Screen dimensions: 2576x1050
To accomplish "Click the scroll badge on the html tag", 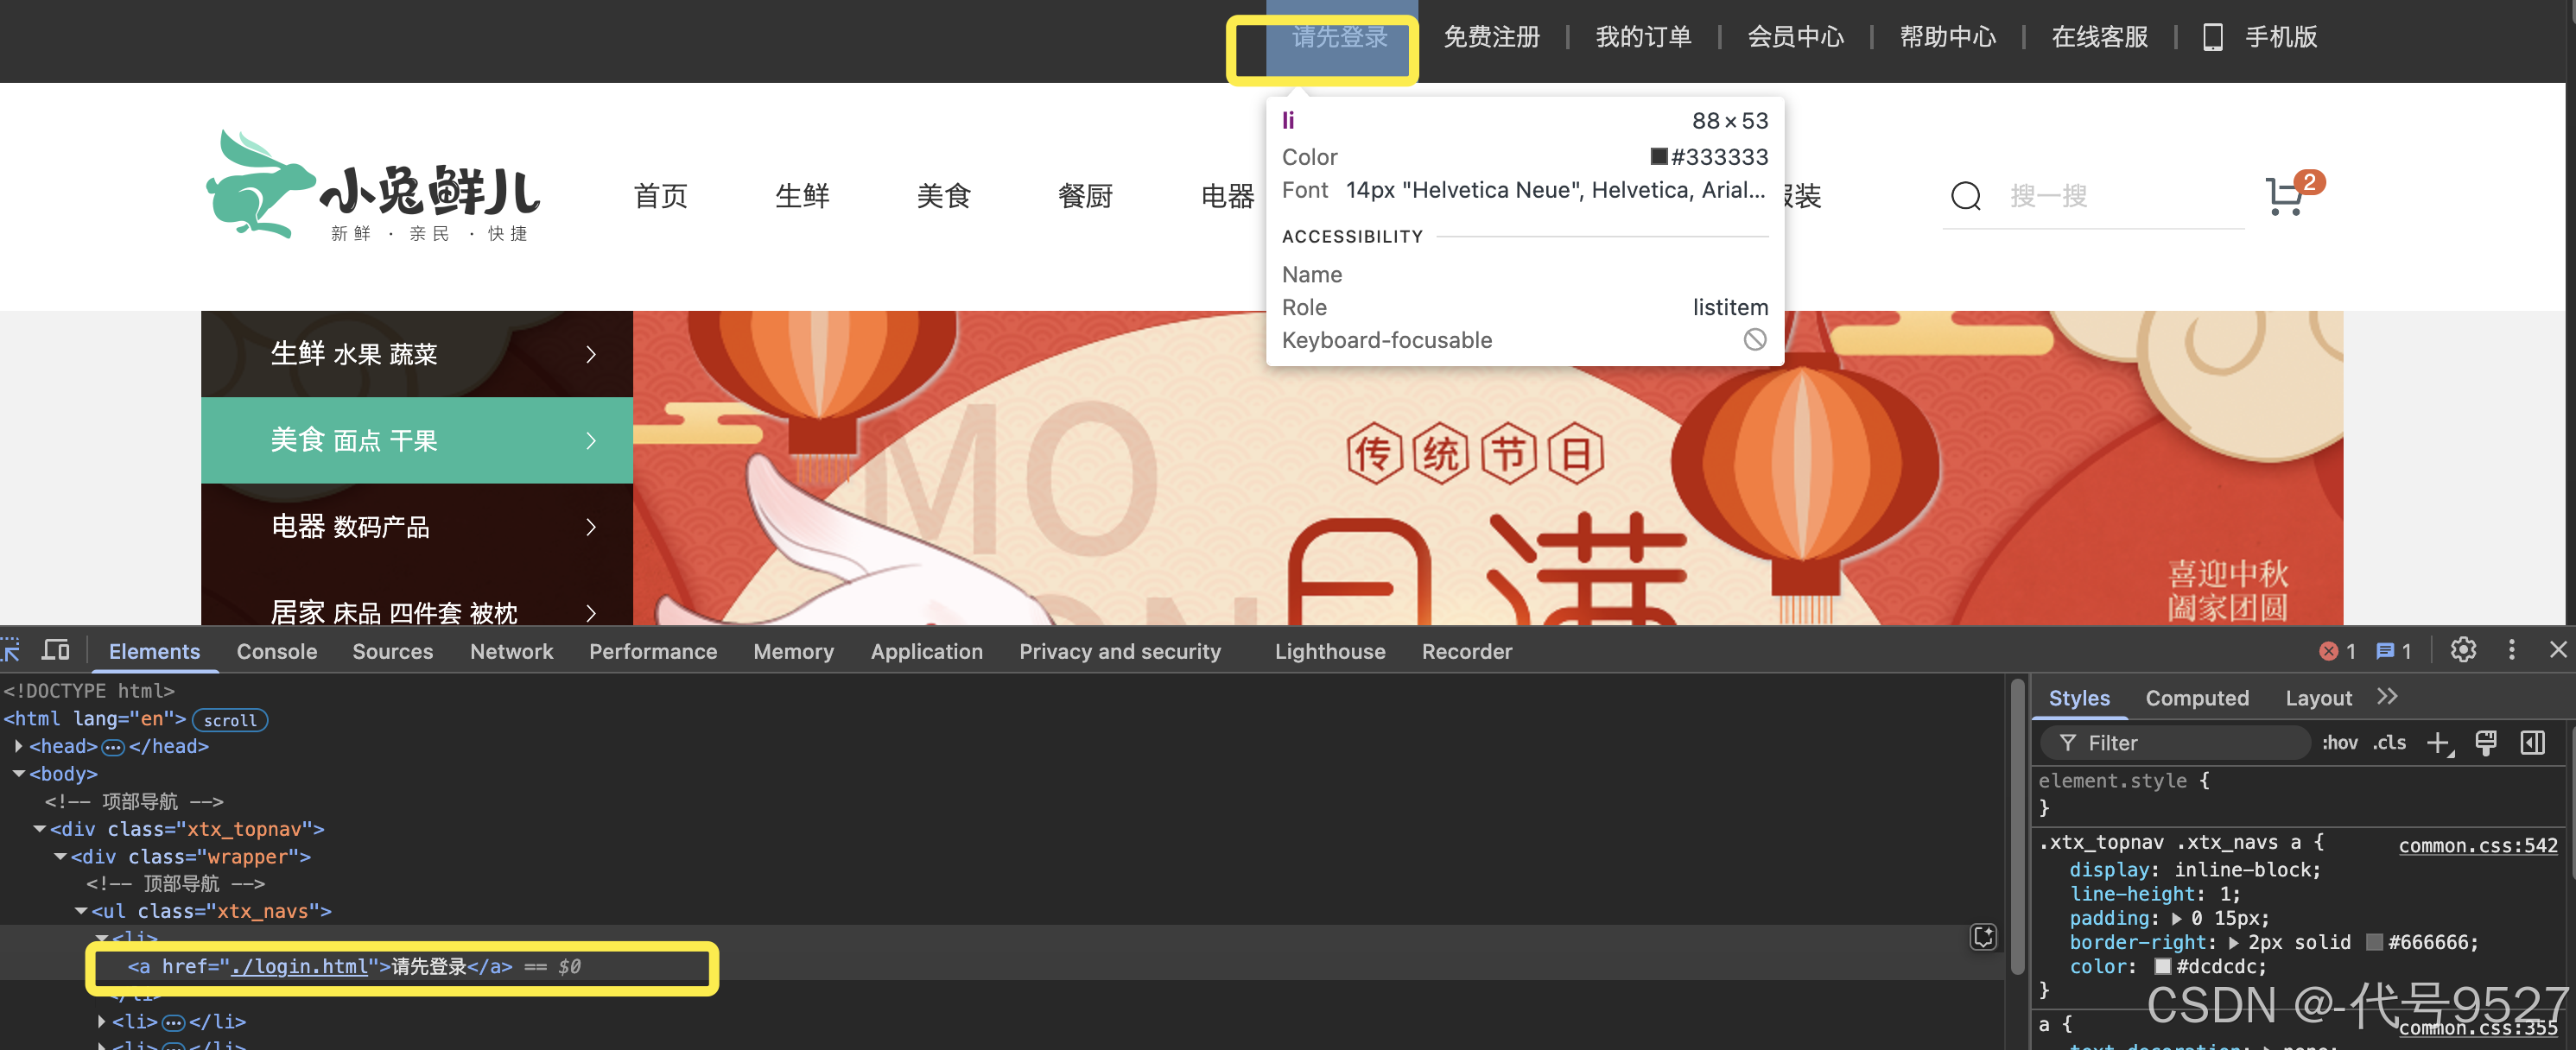I will click(230, 720).
